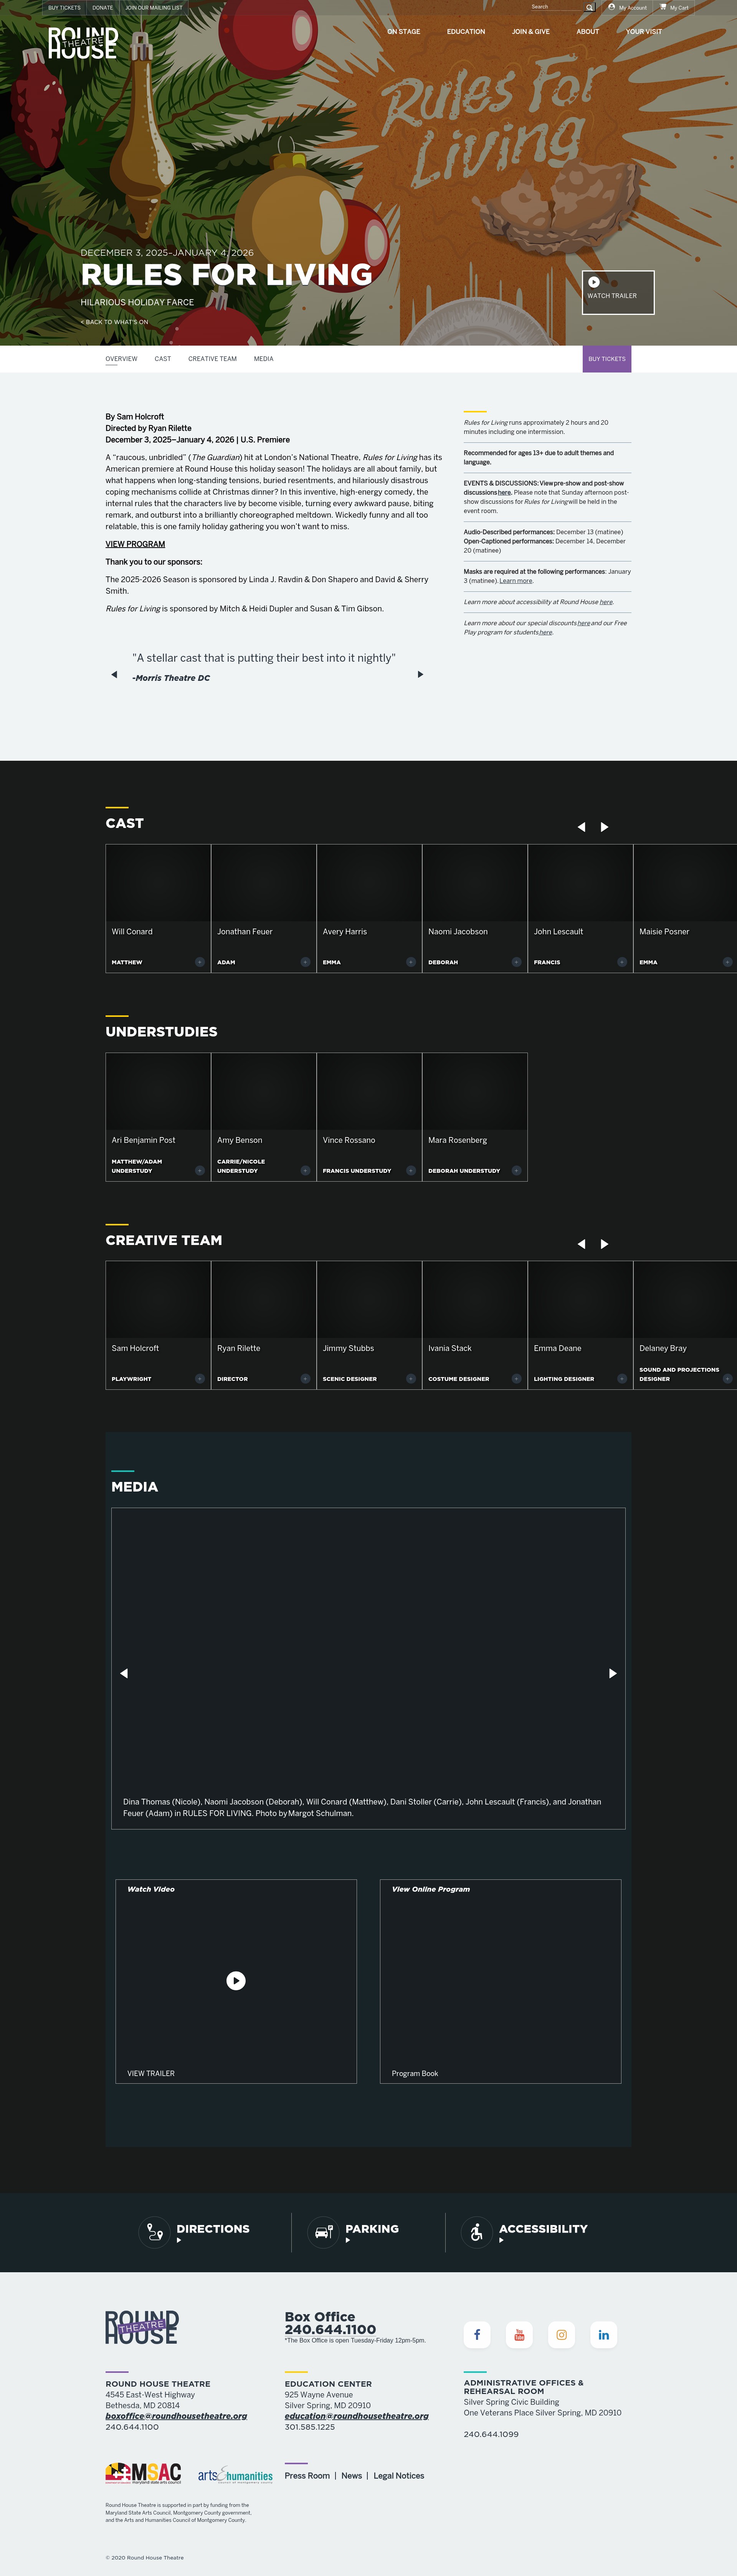
Task: Expand Jonathan Feuer's bio plus icon
Action: click(x=305, y=962)
